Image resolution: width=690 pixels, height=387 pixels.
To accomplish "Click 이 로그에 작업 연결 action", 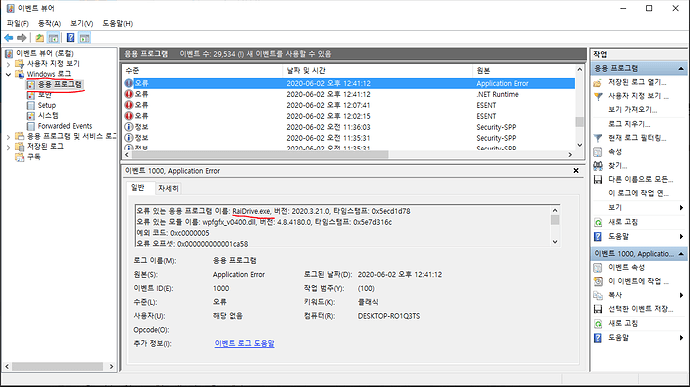I will pyautogui.click(x=638, y=193).
